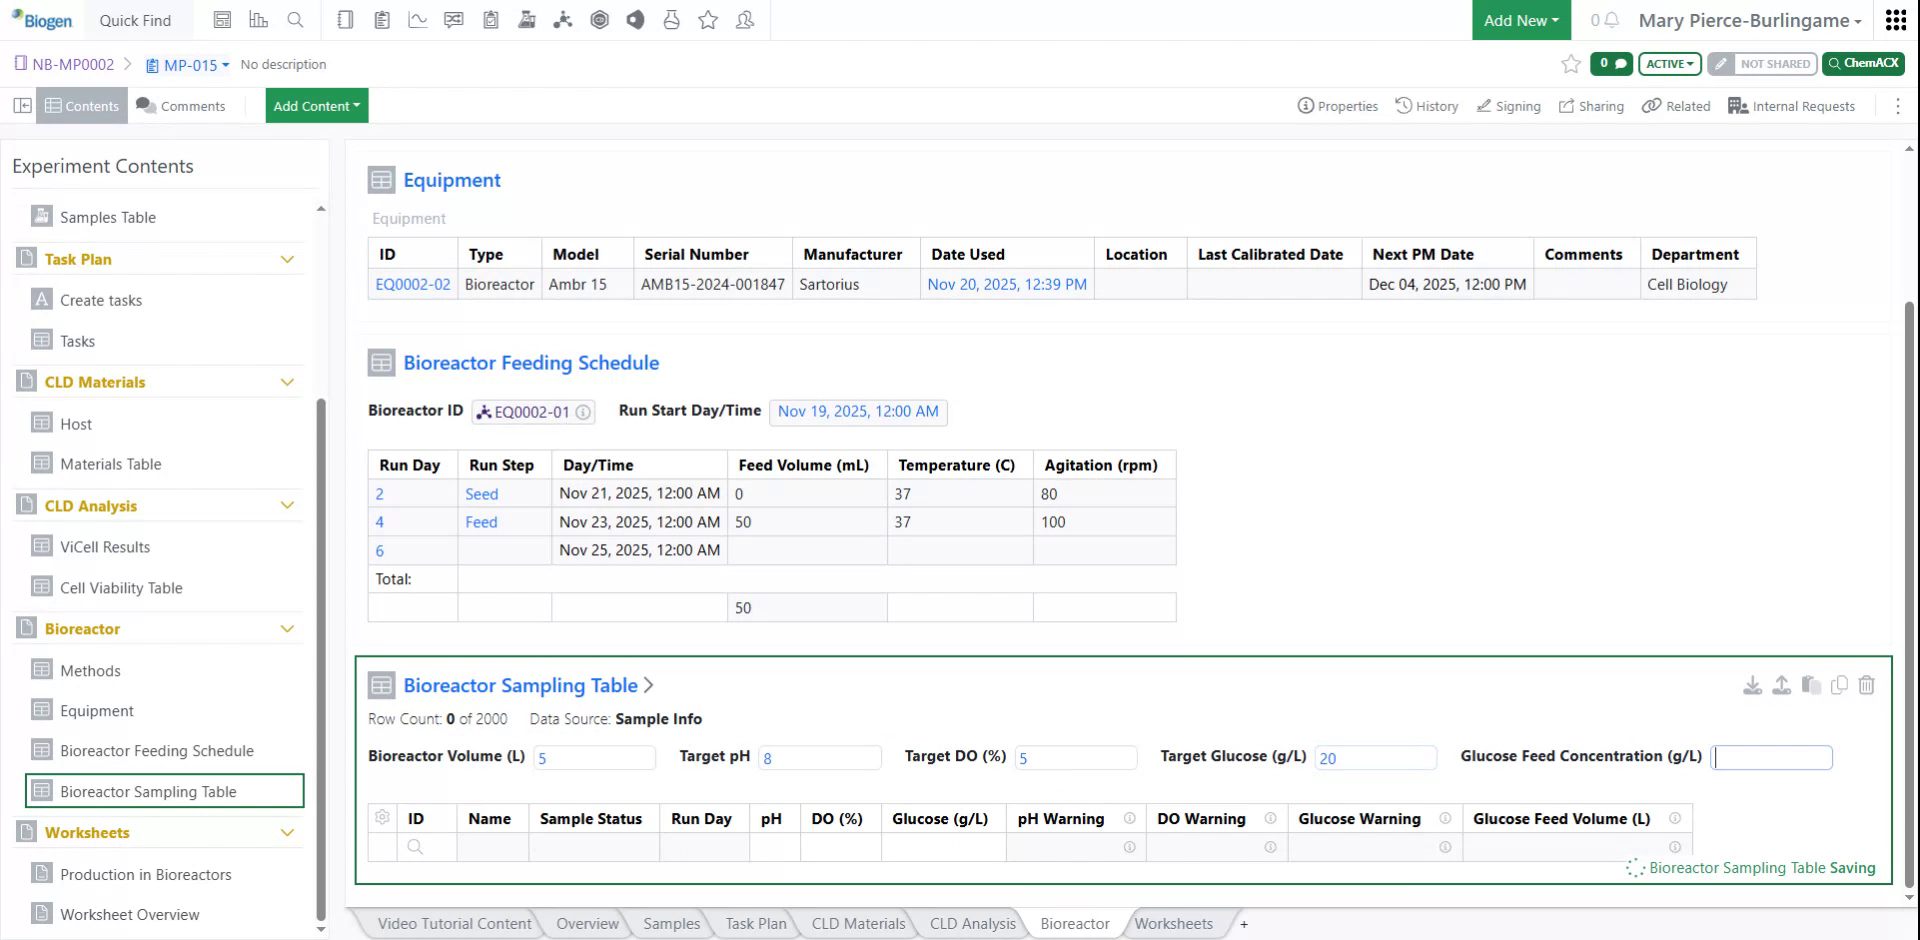The width and height of the screenshot is (1920, 940).
Task: Expand the Add Content dropdown
Action: click(316, 105)
